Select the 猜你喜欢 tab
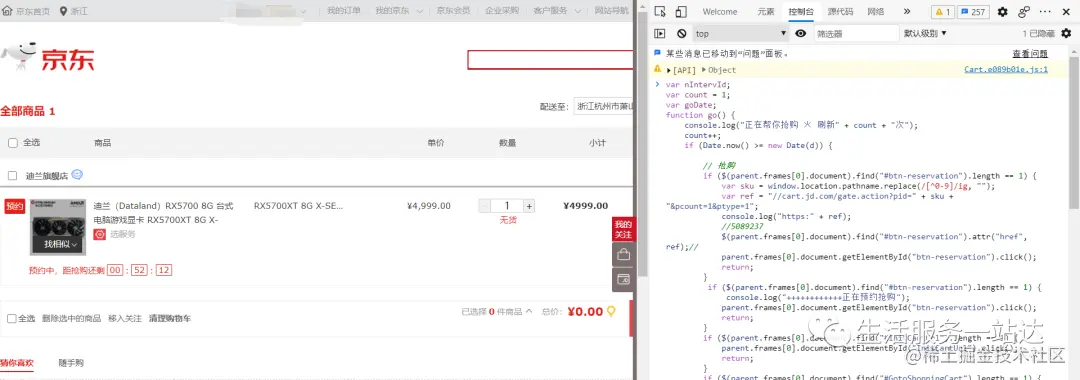The width and height of the screenshot is (1080, 380). click(x=17, y=363)
